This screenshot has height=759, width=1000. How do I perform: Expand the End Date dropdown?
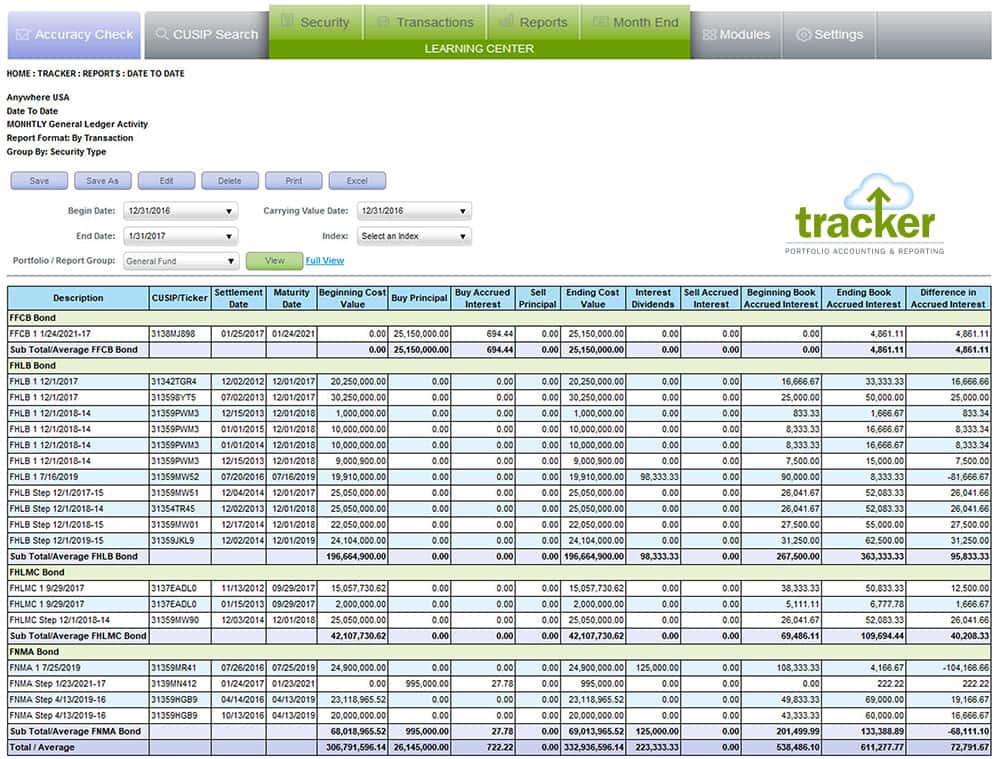[x=180, y=236]
